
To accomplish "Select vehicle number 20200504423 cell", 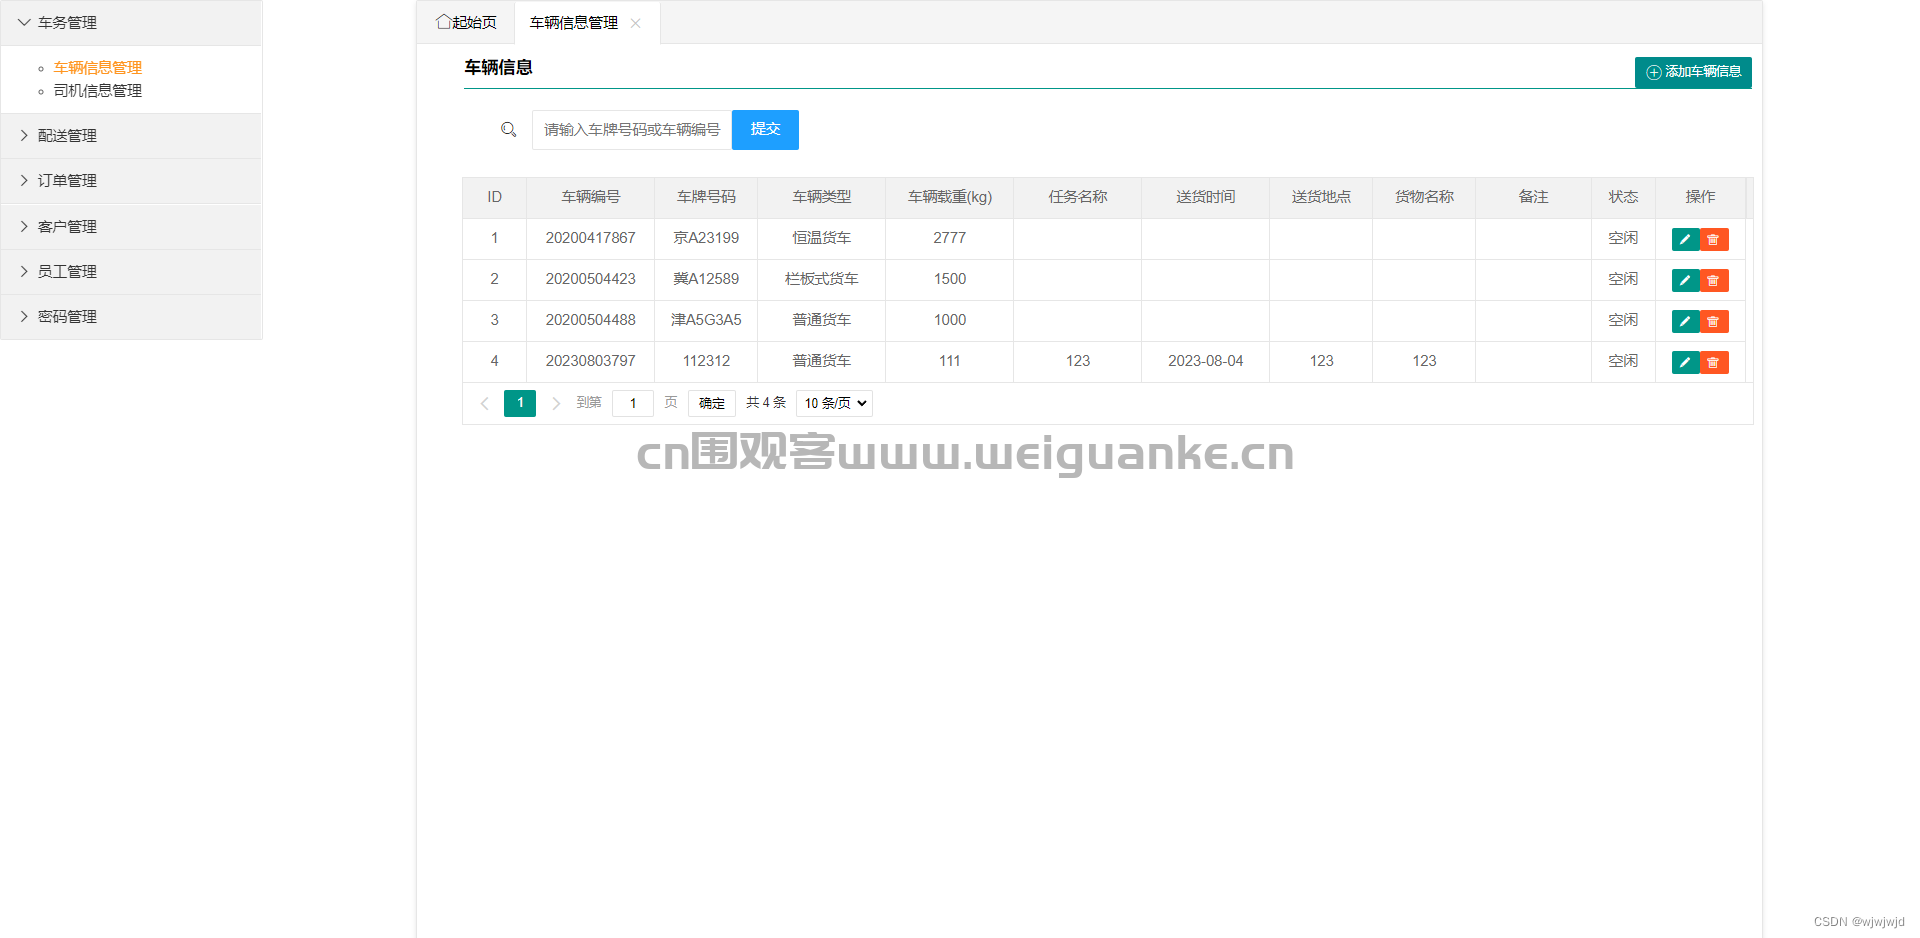I will click(591, 279).
